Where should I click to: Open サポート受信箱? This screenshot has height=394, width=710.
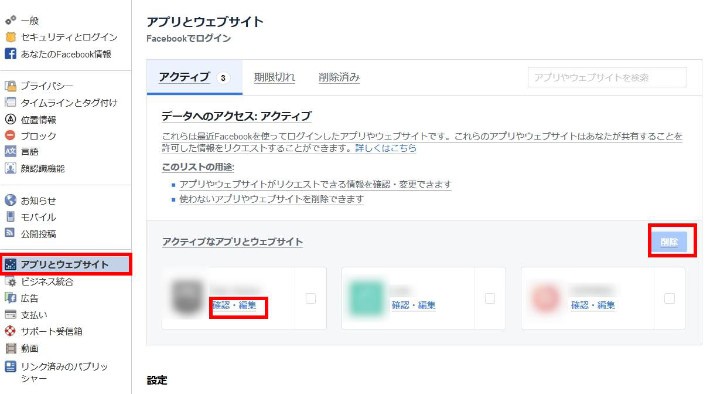(52, 331)
